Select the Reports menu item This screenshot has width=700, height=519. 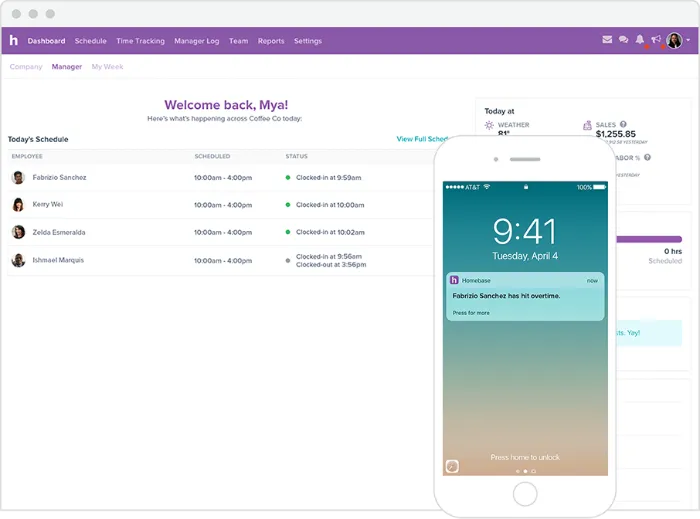click(271, 41)
